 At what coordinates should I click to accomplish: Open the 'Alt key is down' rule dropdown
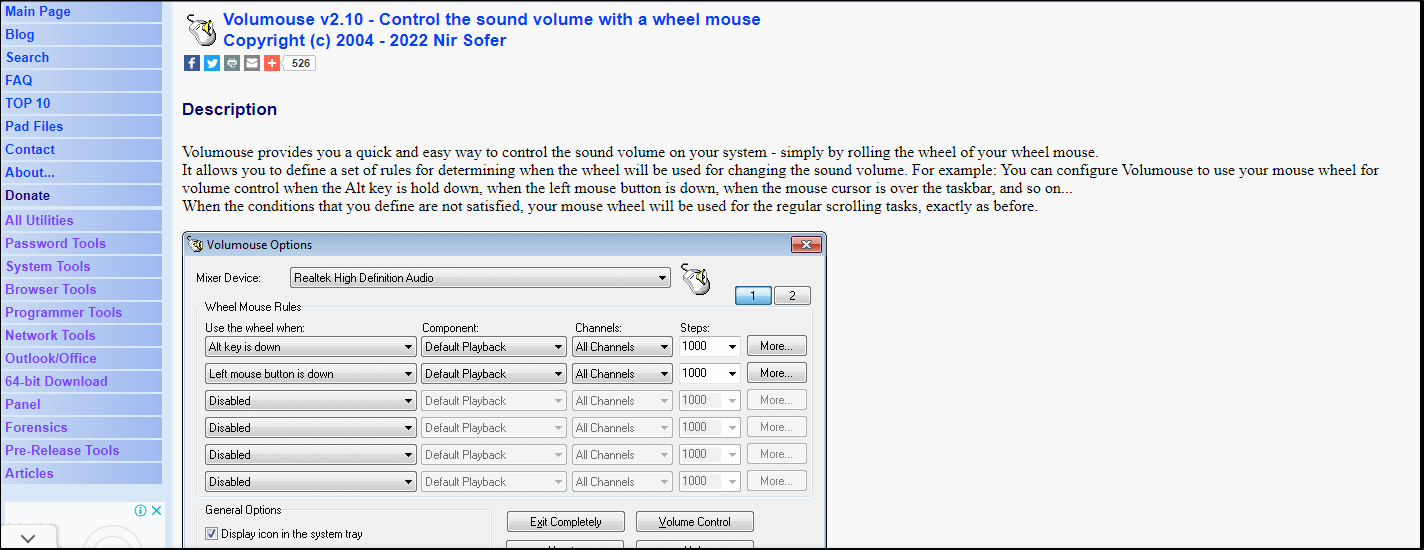click(x=310, y=347)
